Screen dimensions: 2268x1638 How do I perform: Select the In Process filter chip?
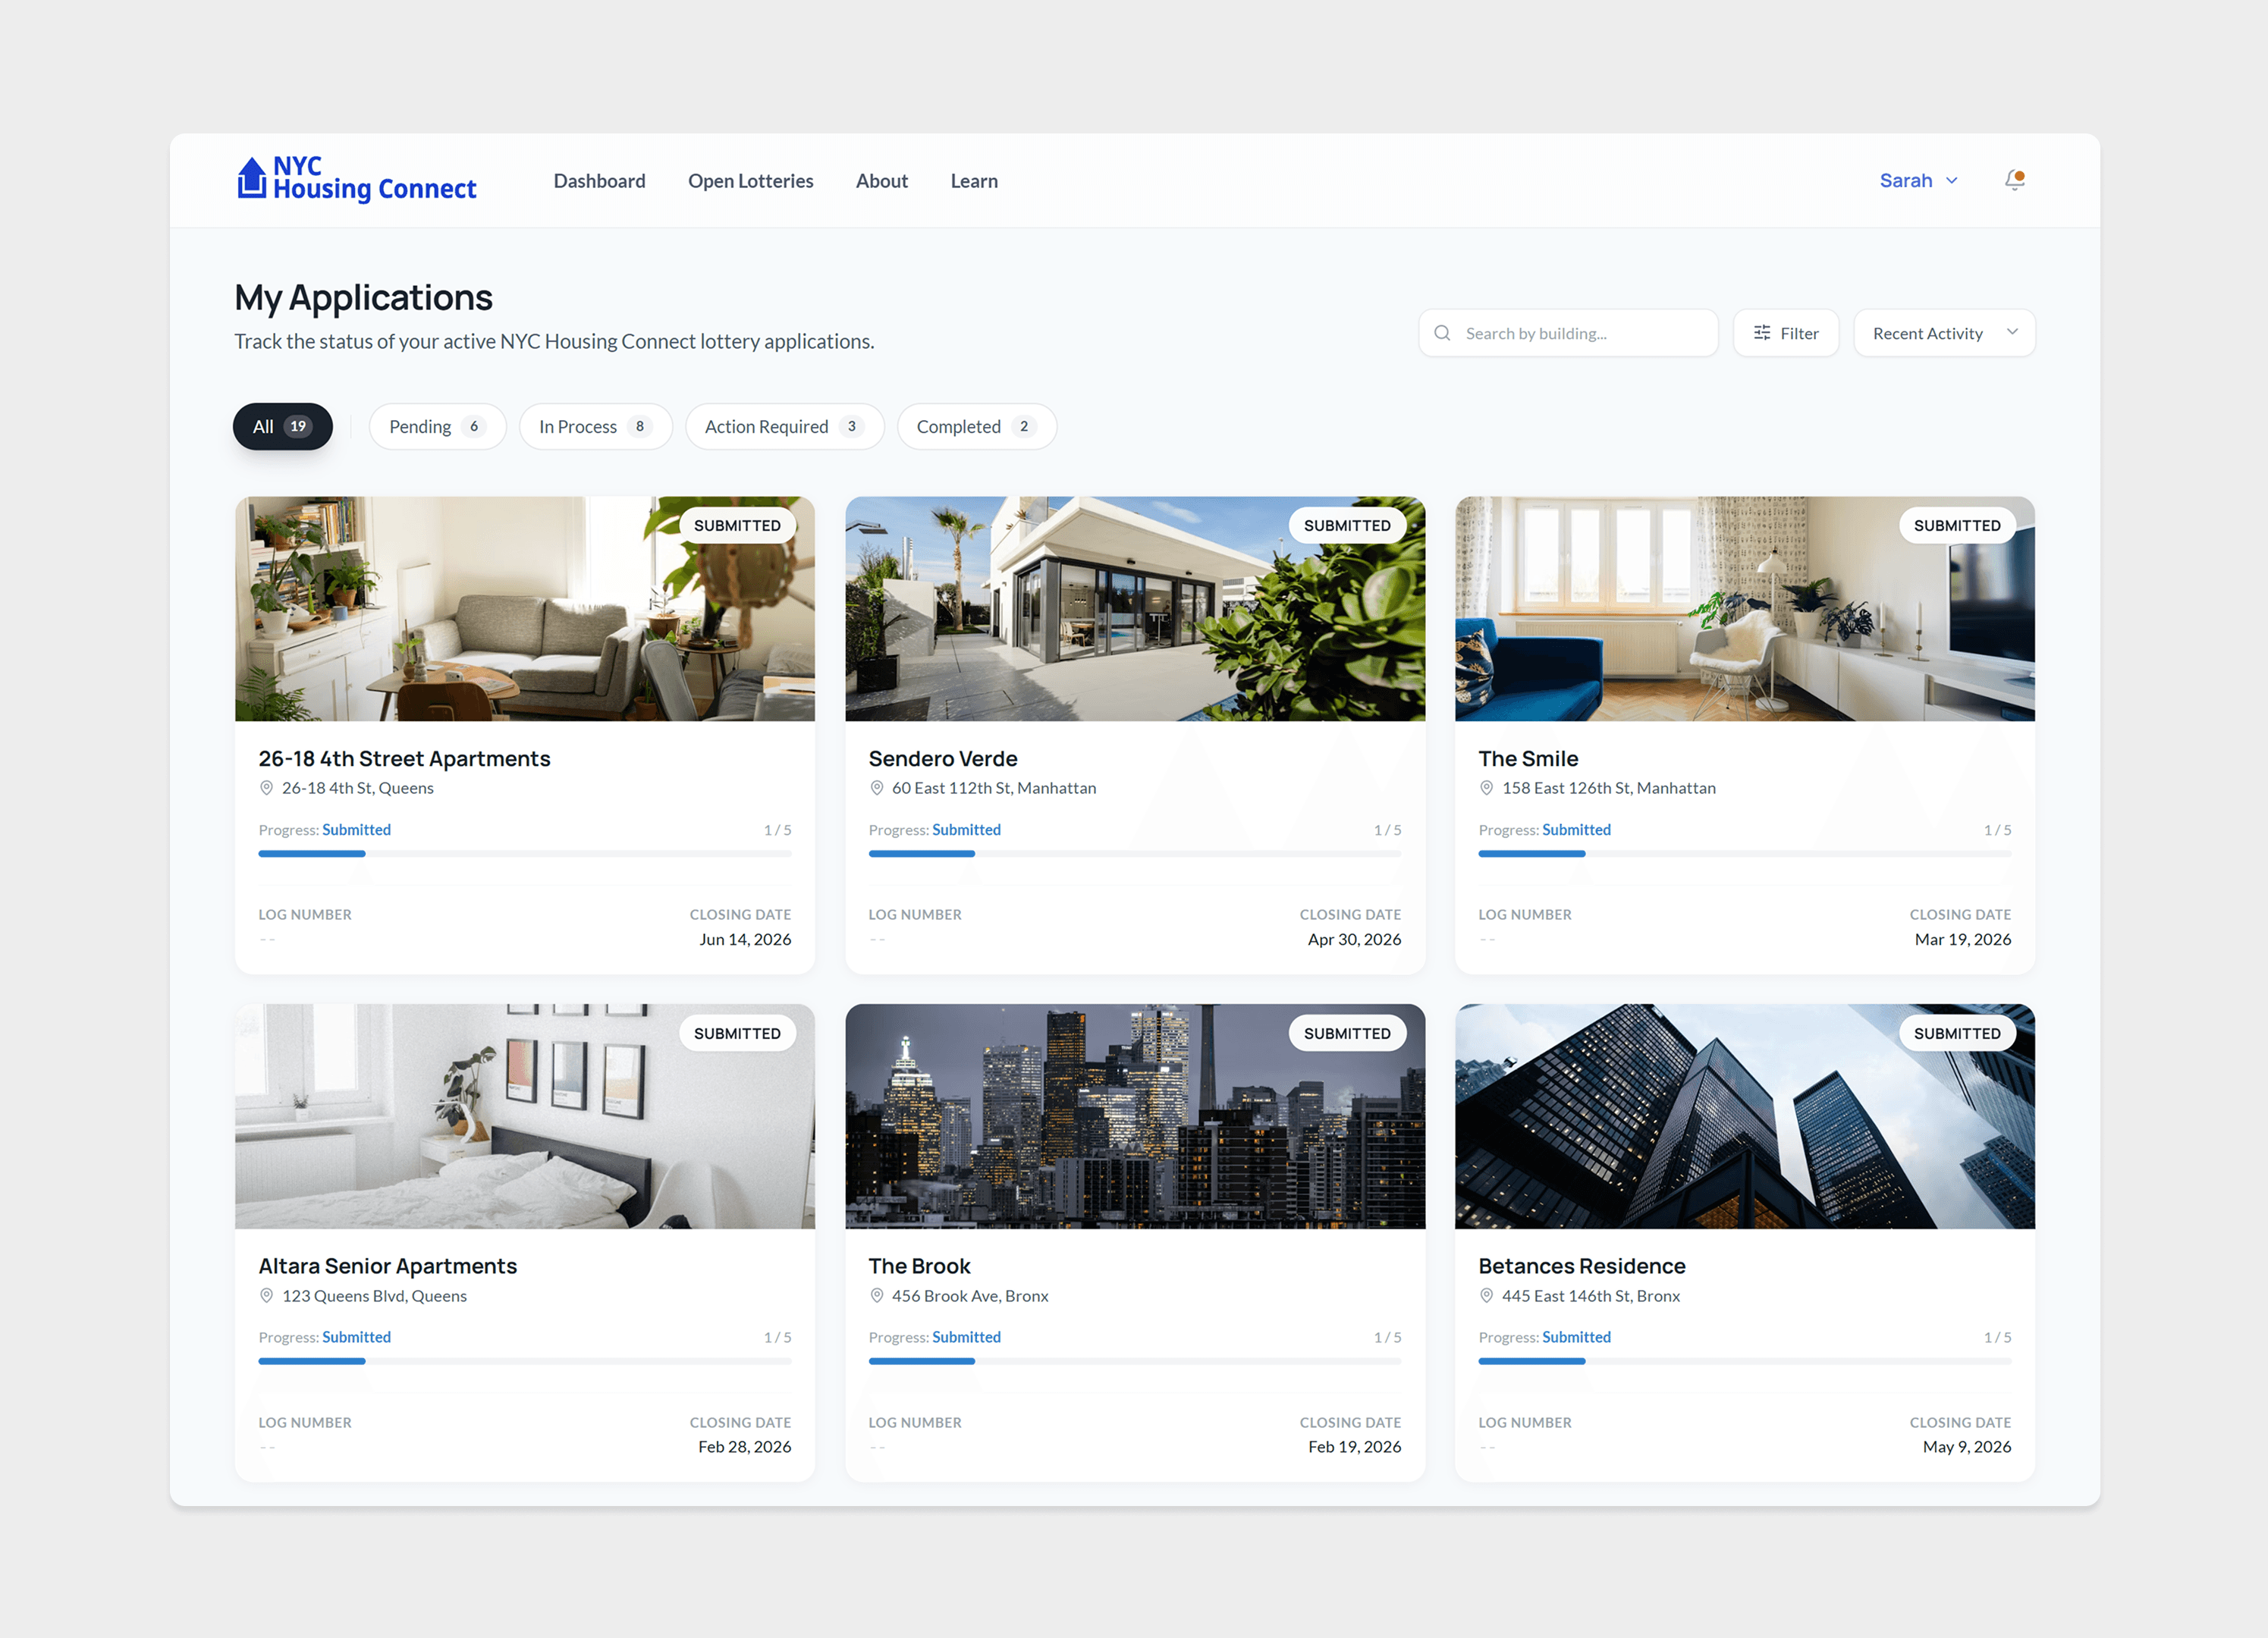tap(595, 427)
